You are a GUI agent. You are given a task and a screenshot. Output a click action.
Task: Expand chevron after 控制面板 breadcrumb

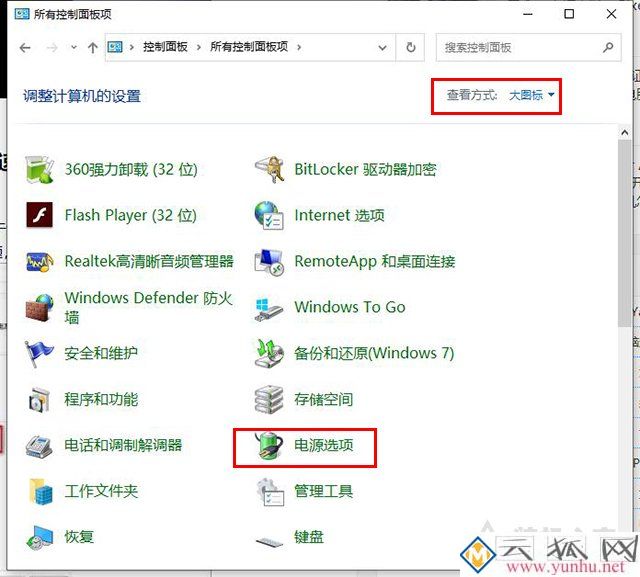click(x=199, y=47)
